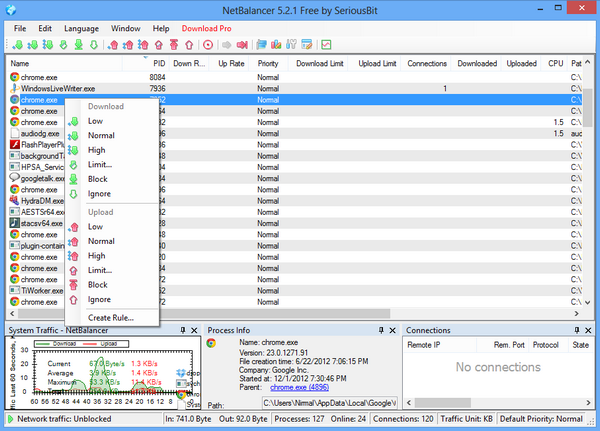The image size is (600, 431).
Task: Choose Low under Download in context menu
Action: [112, 121]
